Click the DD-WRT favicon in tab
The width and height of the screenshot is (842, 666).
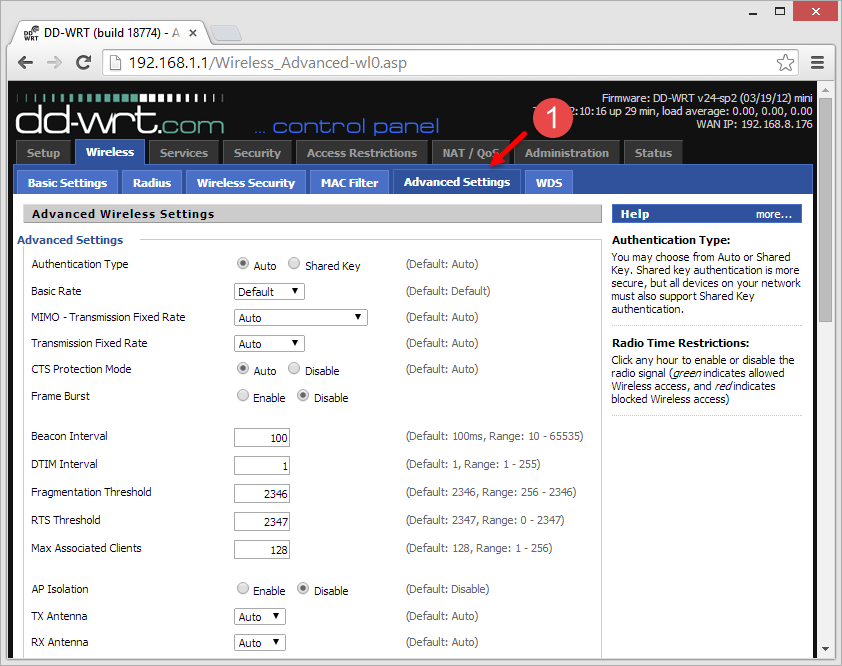32,33
